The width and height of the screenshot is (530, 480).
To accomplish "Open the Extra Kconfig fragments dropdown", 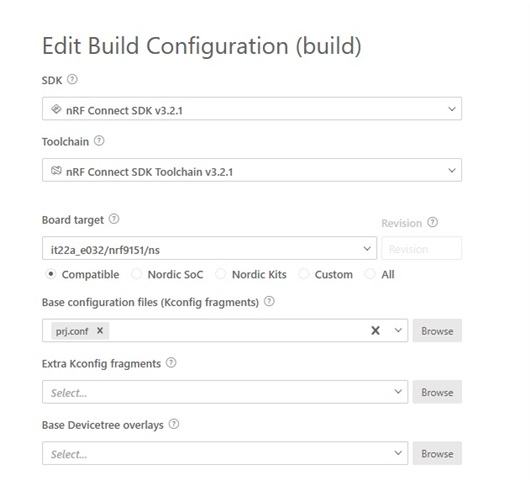I will pos(225,392).
